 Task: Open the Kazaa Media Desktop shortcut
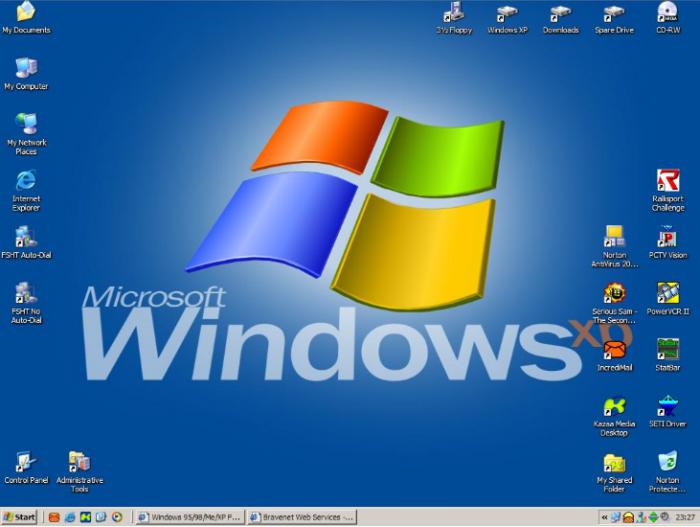pyautogui.click(x=614, y=416)
